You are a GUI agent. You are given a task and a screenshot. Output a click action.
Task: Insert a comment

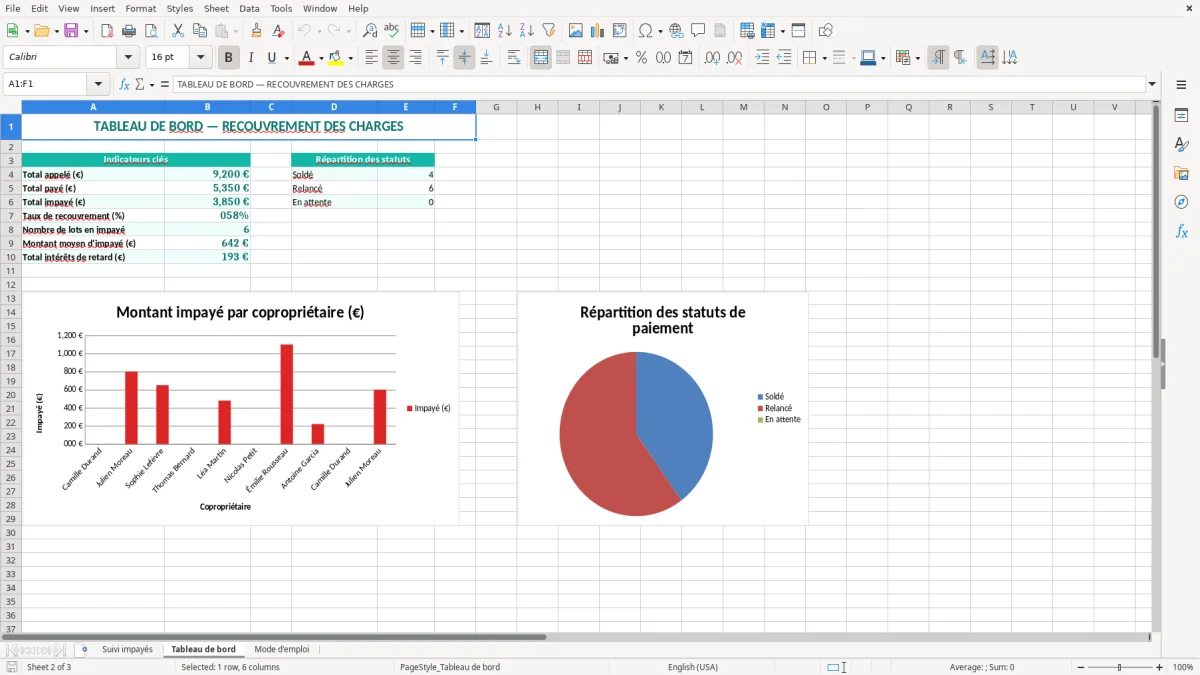[698, 31]
